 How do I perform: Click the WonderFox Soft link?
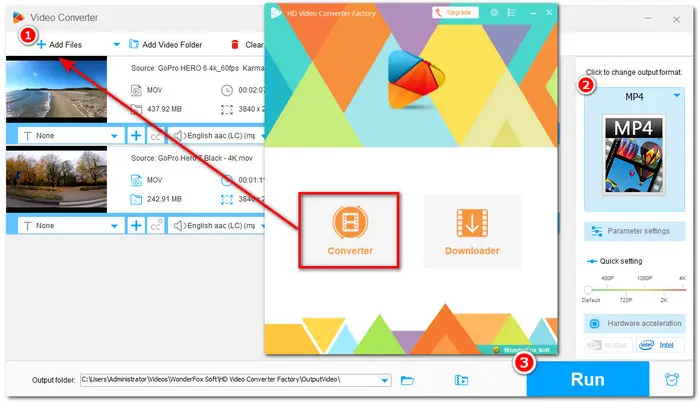click(522, 350)
